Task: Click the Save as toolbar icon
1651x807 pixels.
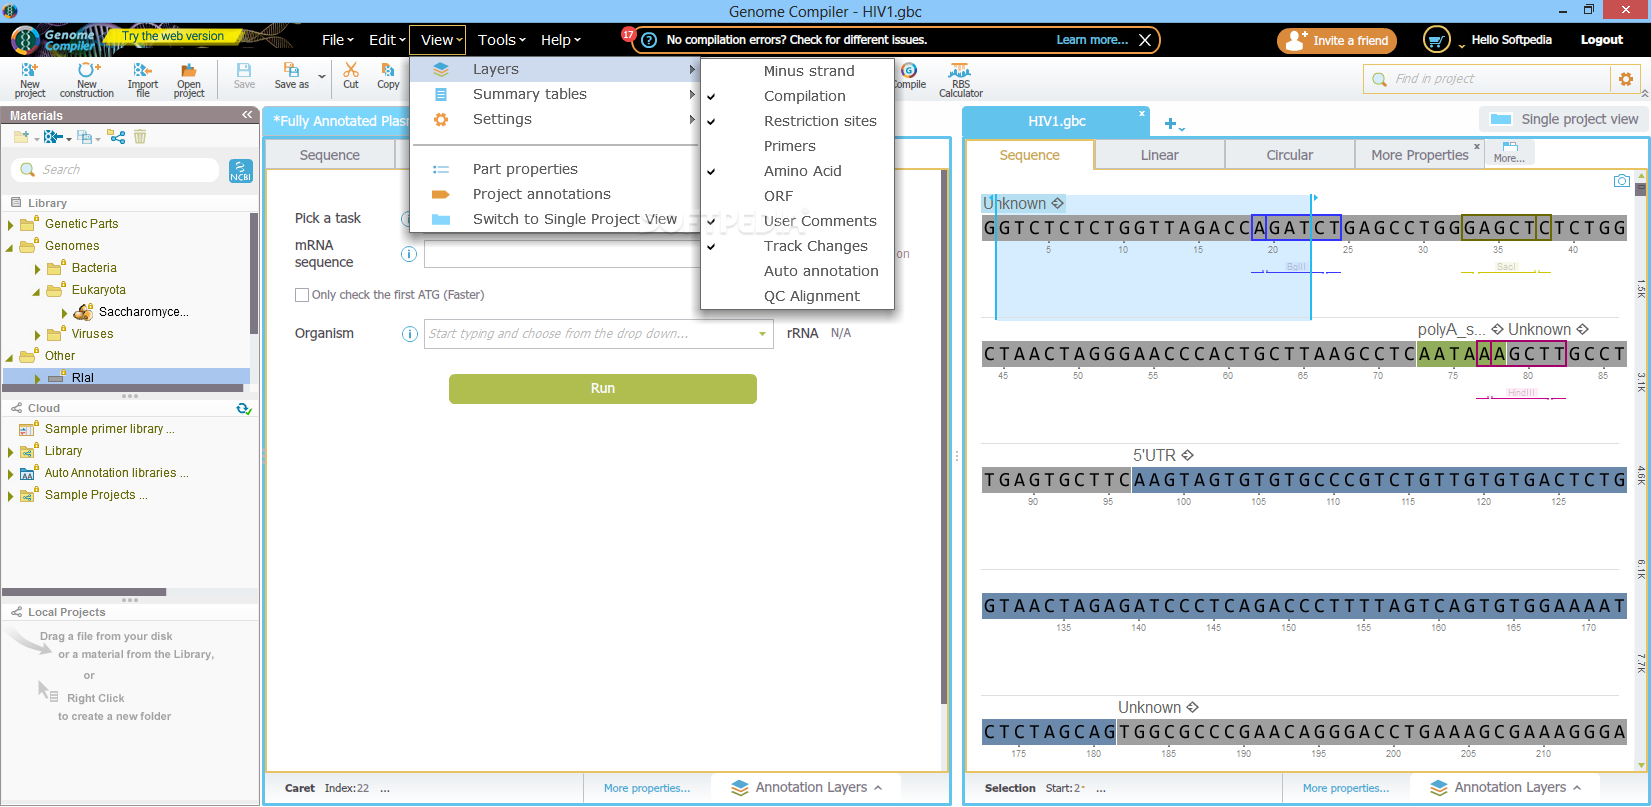Action: [x=291, y=76]
